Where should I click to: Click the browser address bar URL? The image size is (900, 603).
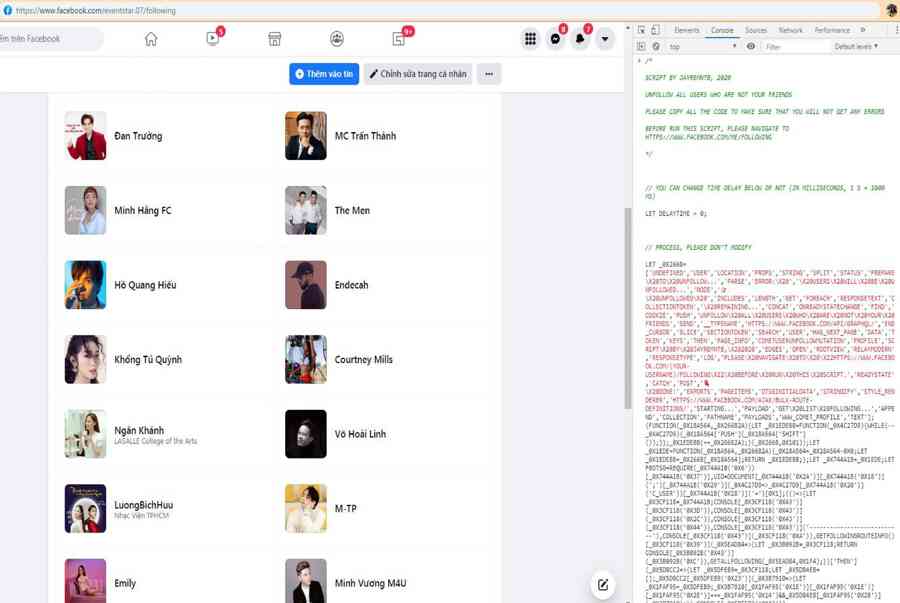pos(96,10)
